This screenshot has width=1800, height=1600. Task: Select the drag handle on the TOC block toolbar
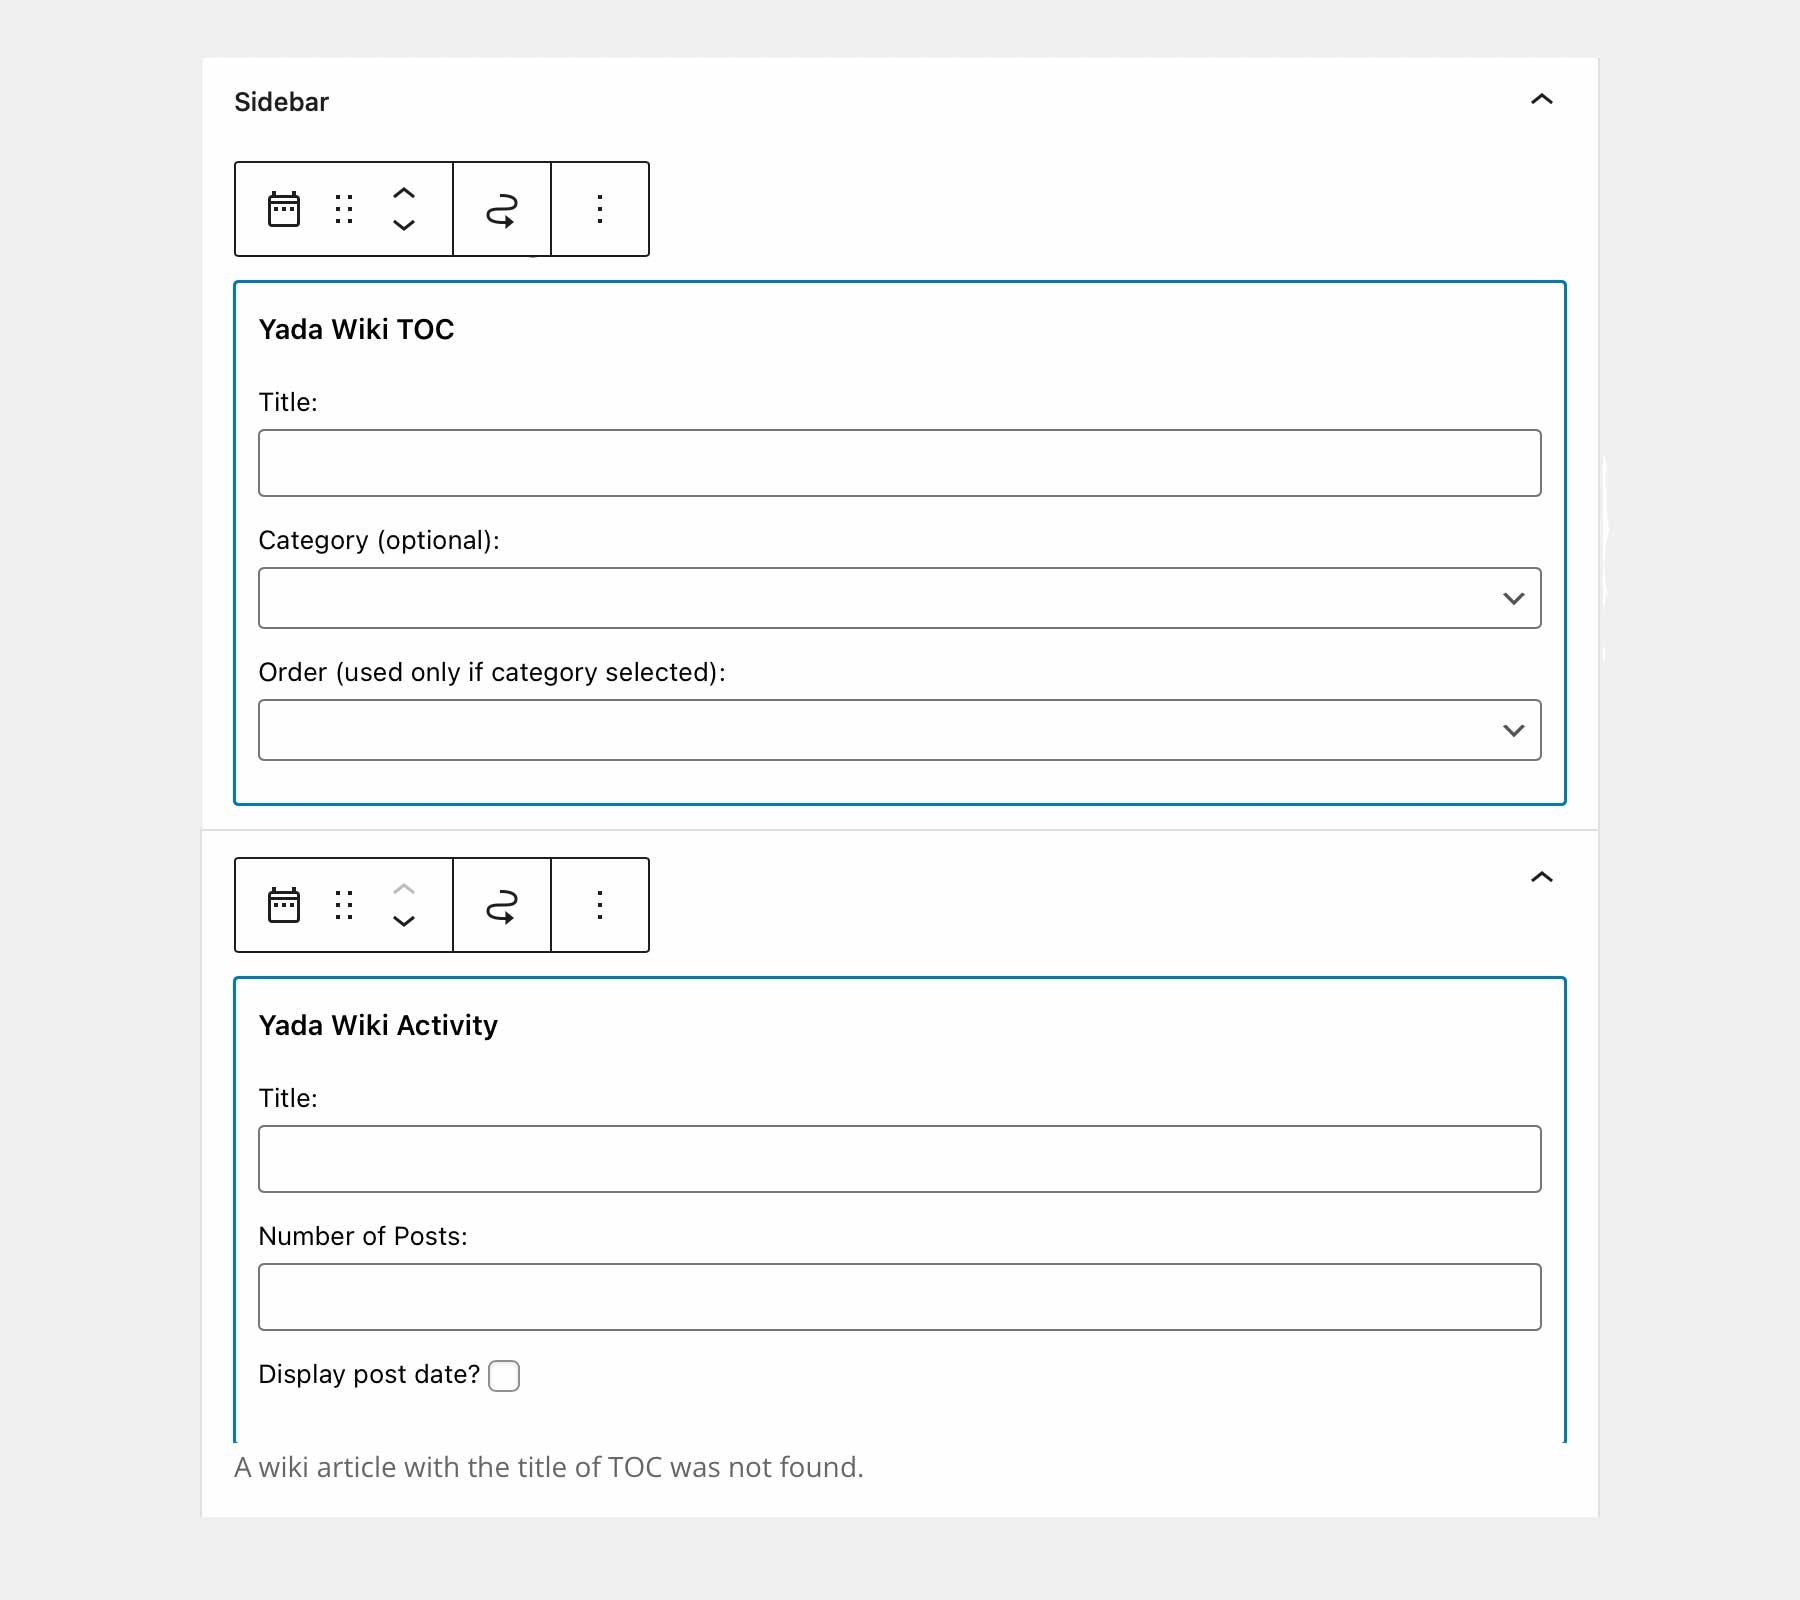343,209
